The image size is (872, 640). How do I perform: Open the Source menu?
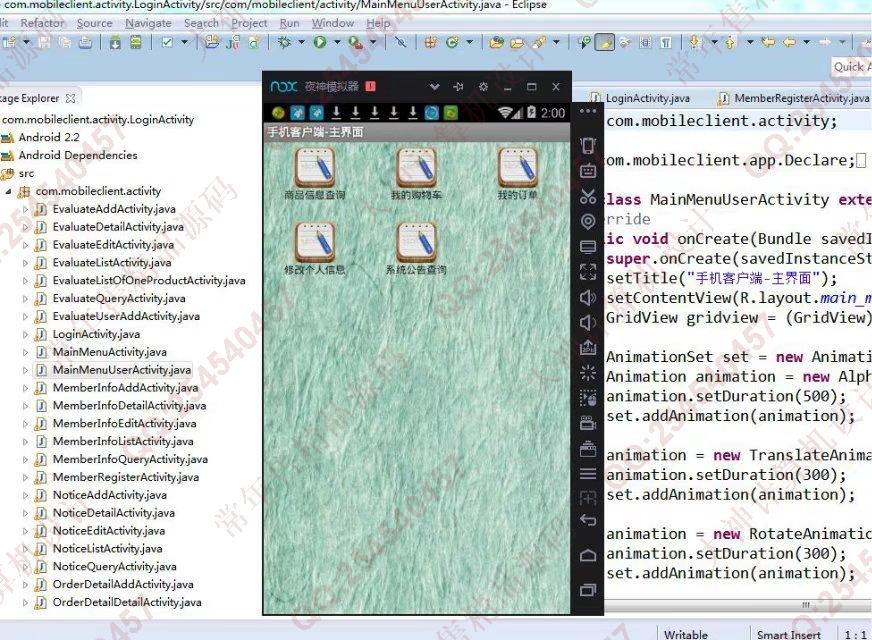95,23
